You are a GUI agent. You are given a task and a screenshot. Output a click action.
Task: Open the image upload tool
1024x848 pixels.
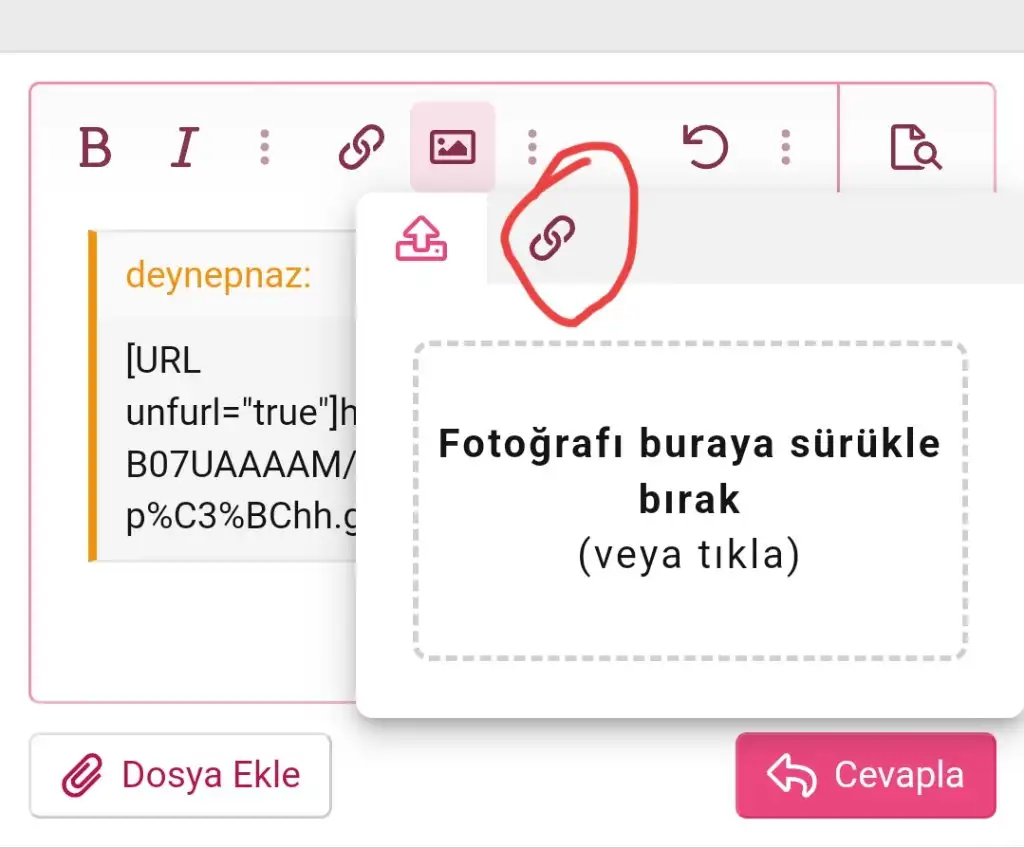click(452, 145)
